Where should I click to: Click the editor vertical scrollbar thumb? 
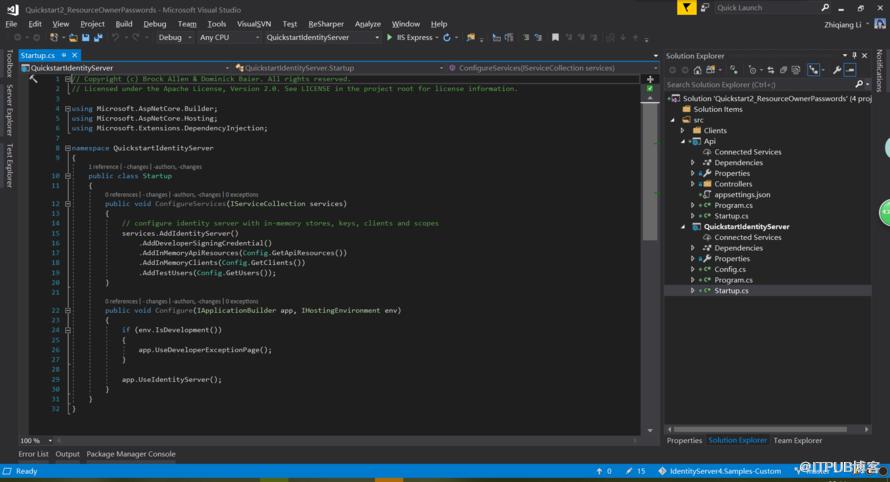(x=650, y=171)
